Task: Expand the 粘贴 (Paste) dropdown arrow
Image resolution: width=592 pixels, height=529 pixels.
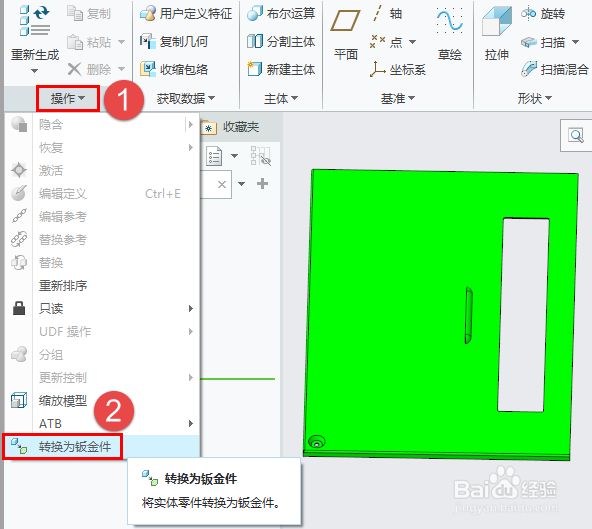Action: point(122,42)
